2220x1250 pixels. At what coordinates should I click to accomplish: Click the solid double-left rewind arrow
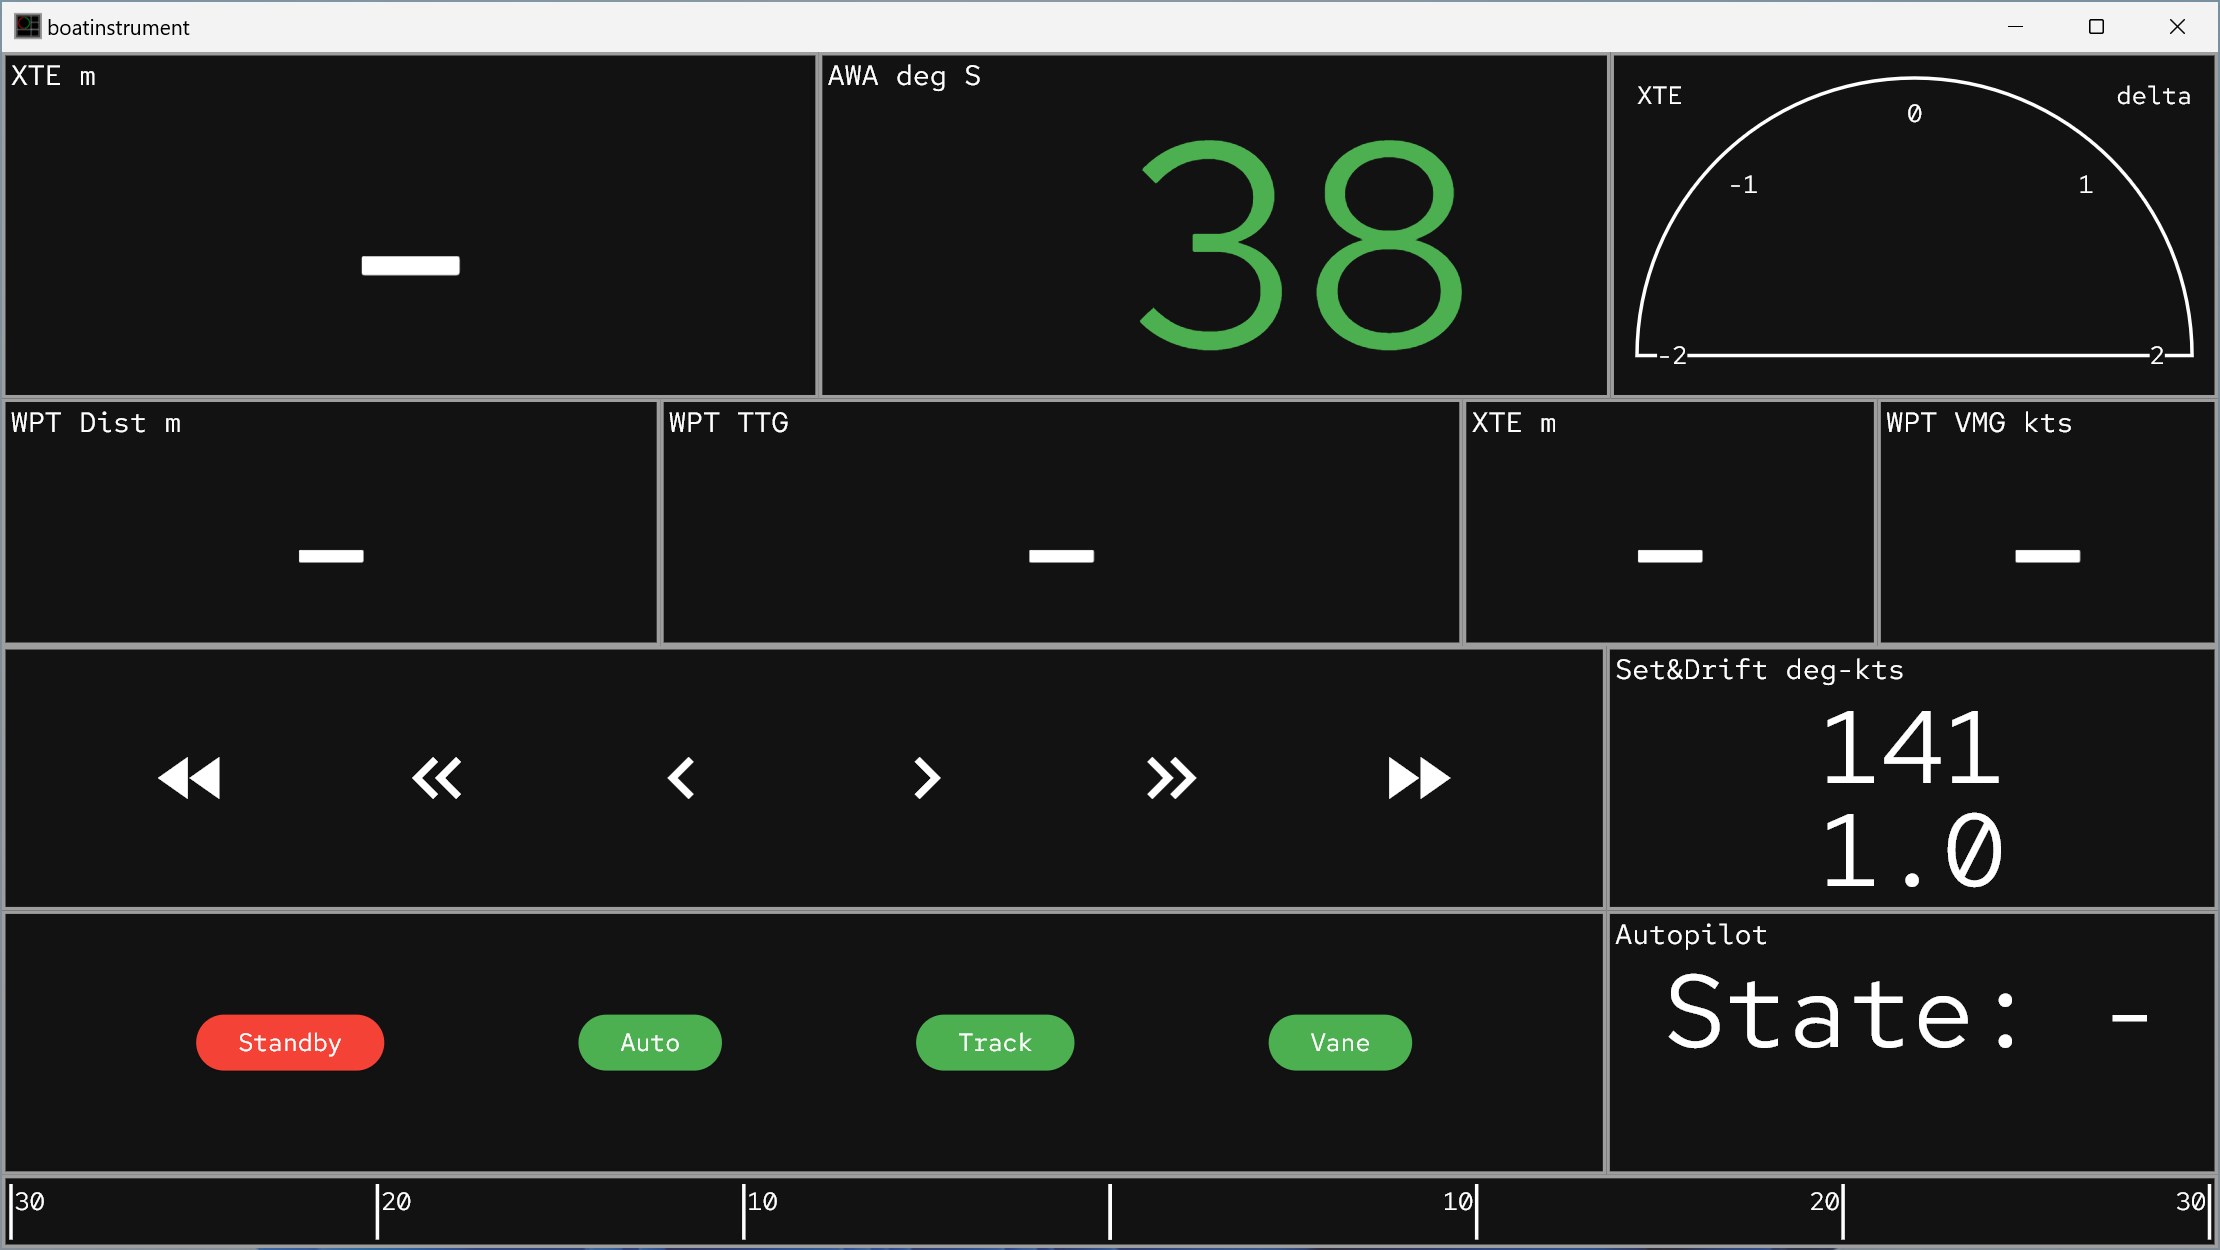click(x=189, y=778)
